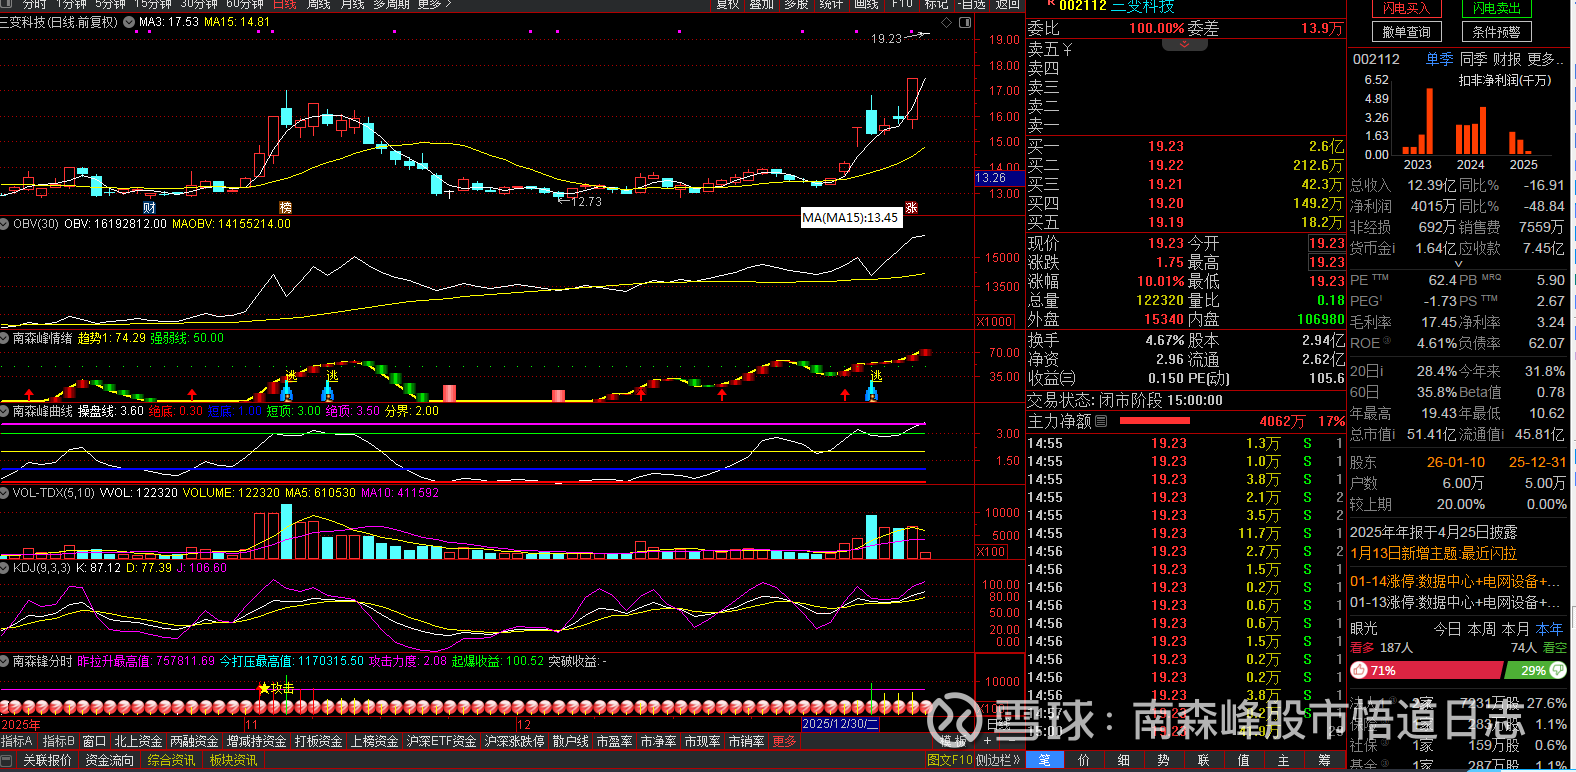Open the 板块资讯 bottom tab
Viewport: 1576px width, 772px height.
[233, 761]
